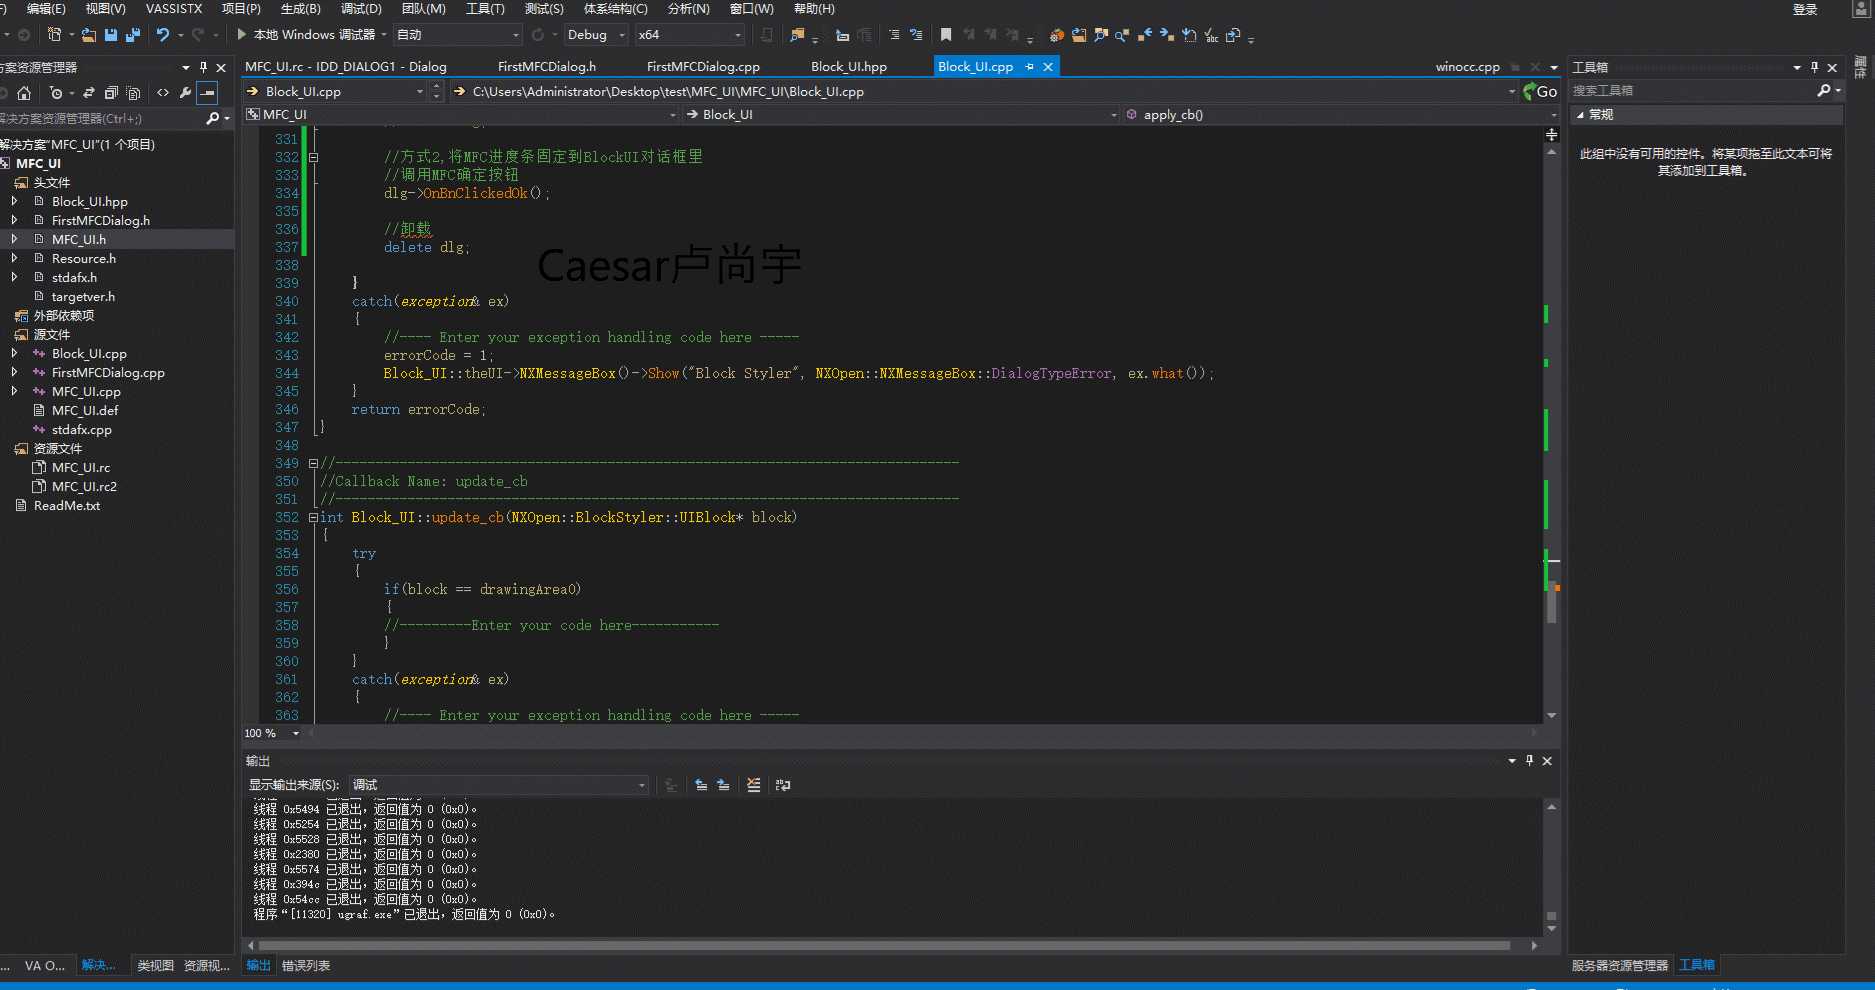Open the MFC_UI scope dropdown
The height and width of the screenshot is (990, 1875).
click(x=461, y=115)
